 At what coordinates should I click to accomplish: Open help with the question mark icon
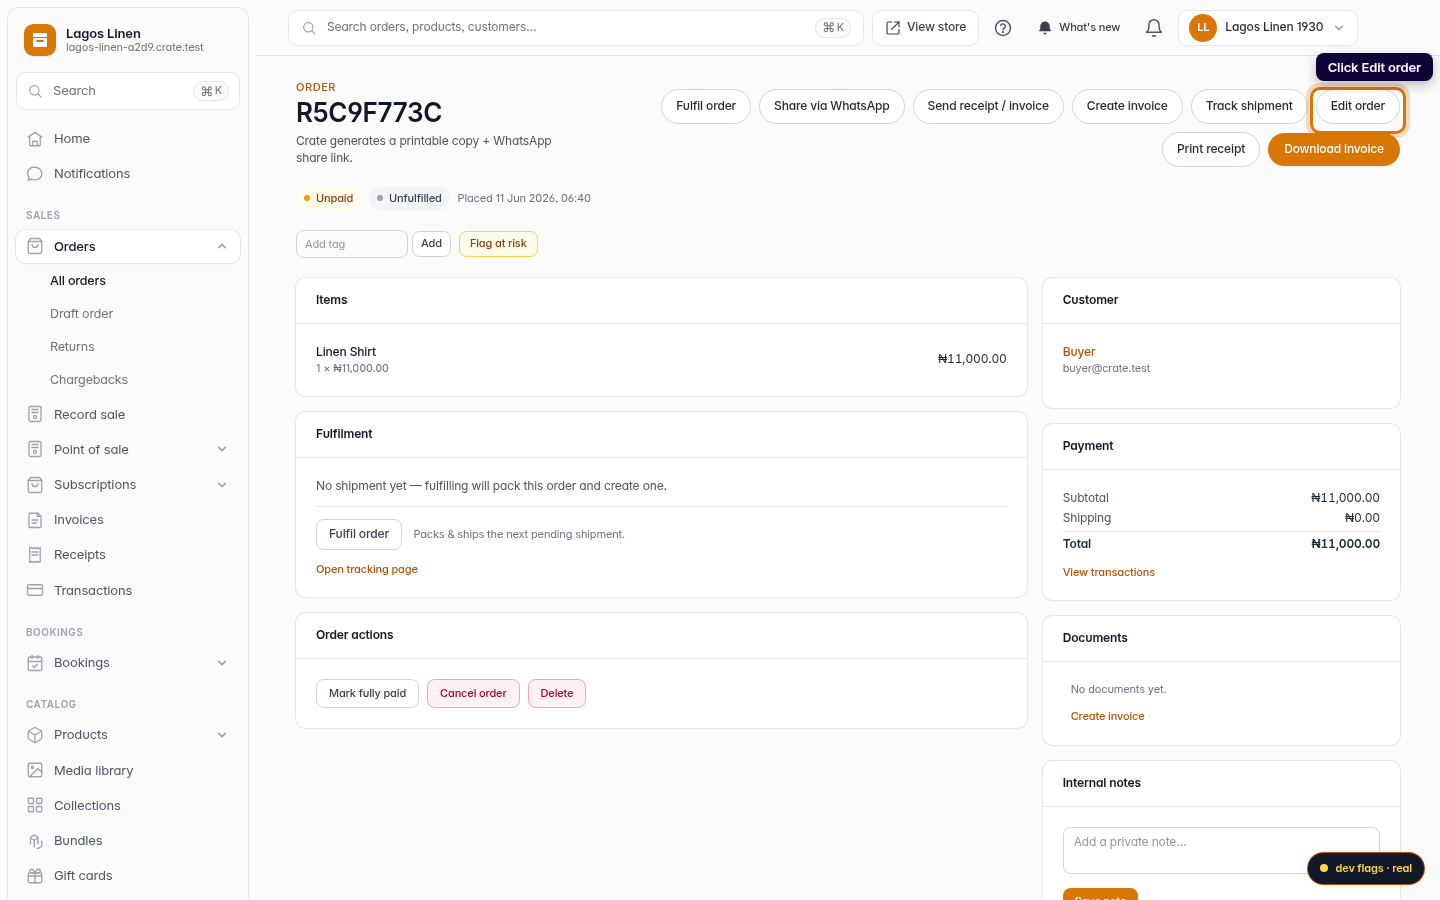click(x=1003, y=28)
